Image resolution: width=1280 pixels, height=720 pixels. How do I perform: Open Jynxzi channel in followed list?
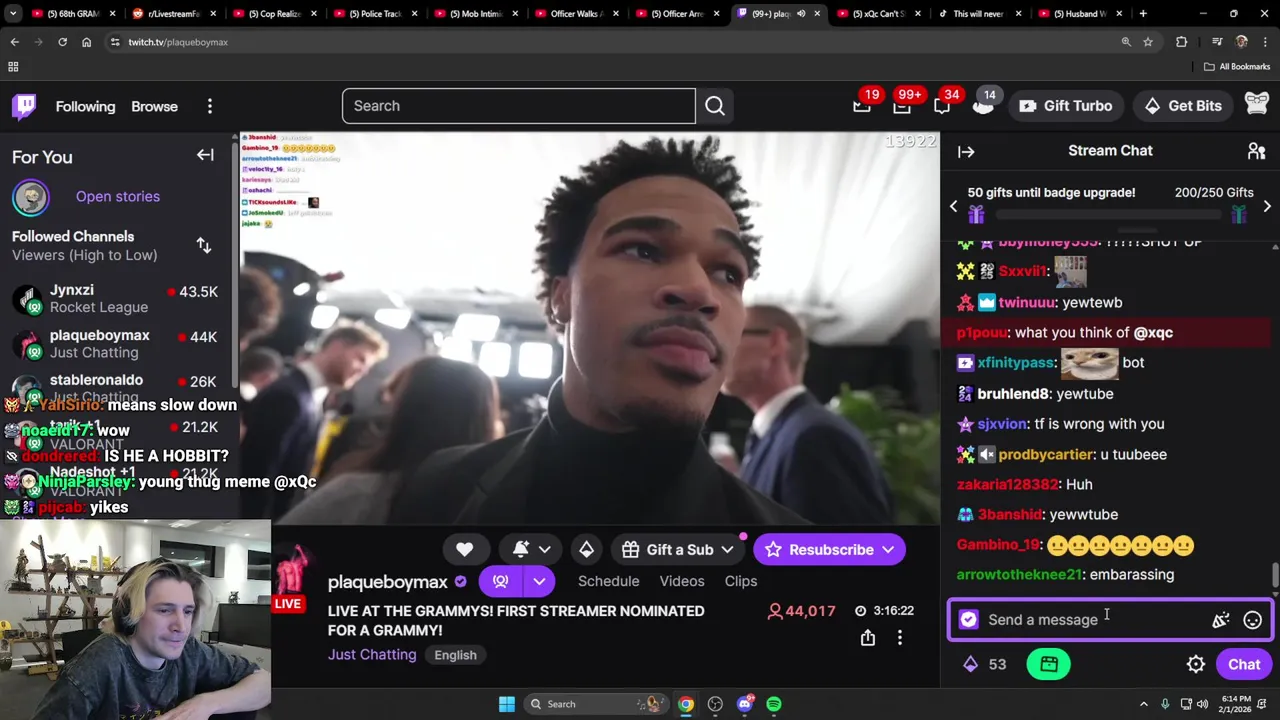tap(118, 298)
